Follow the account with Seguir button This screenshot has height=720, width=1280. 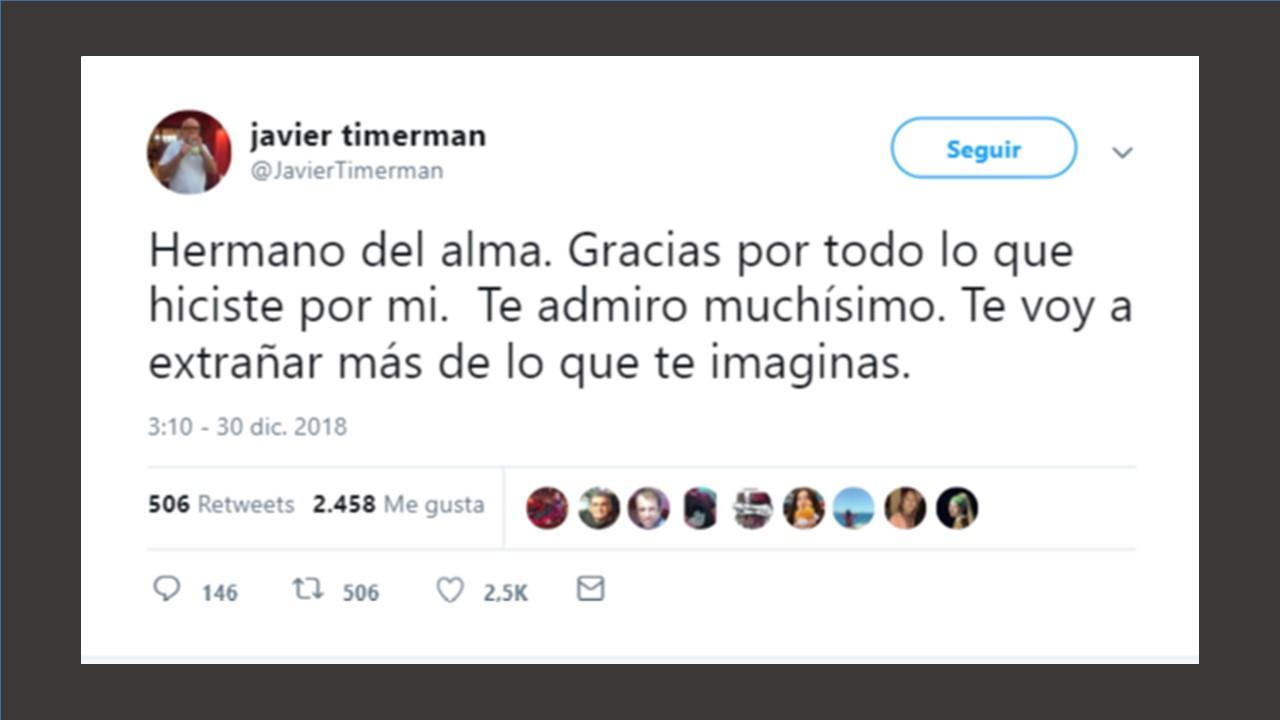coord(984,149)
